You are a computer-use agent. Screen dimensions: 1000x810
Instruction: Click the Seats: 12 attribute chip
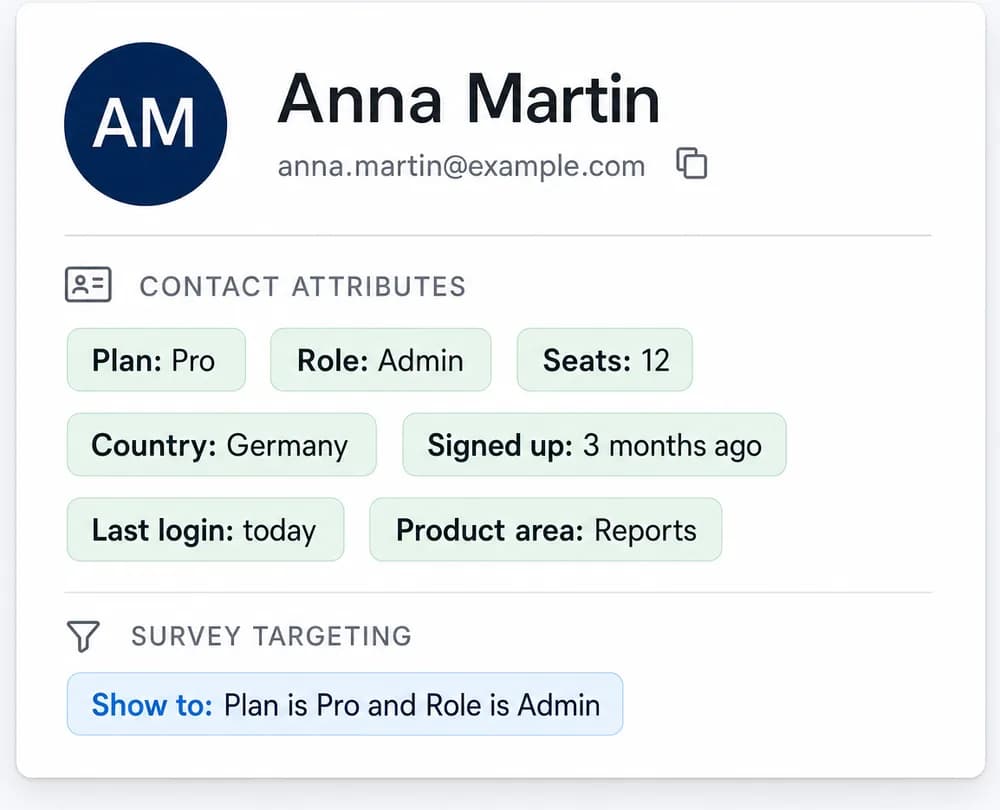605,360
